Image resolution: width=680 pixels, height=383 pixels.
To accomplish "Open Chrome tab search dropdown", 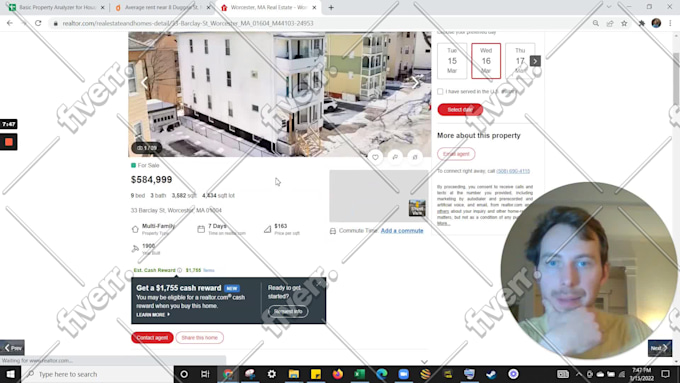I will [608, 7].
